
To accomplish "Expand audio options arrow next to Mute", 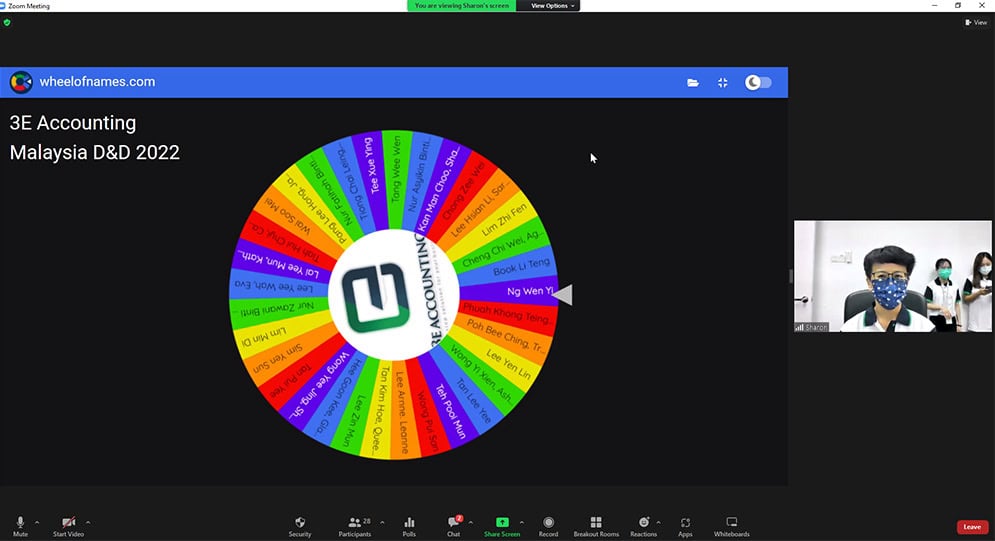I will [37, 522].
